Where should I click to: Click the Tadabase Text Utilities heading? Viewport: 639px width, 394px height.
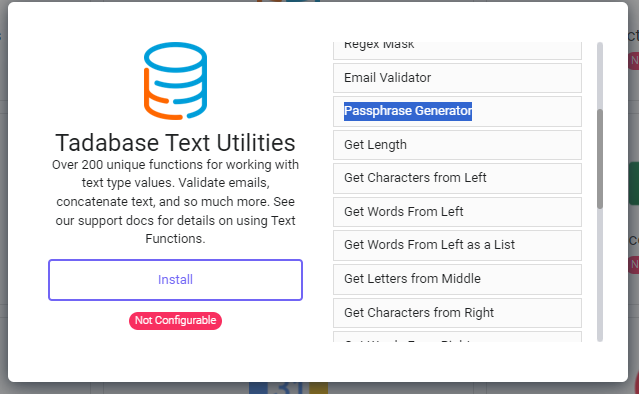tap(175, 143)
